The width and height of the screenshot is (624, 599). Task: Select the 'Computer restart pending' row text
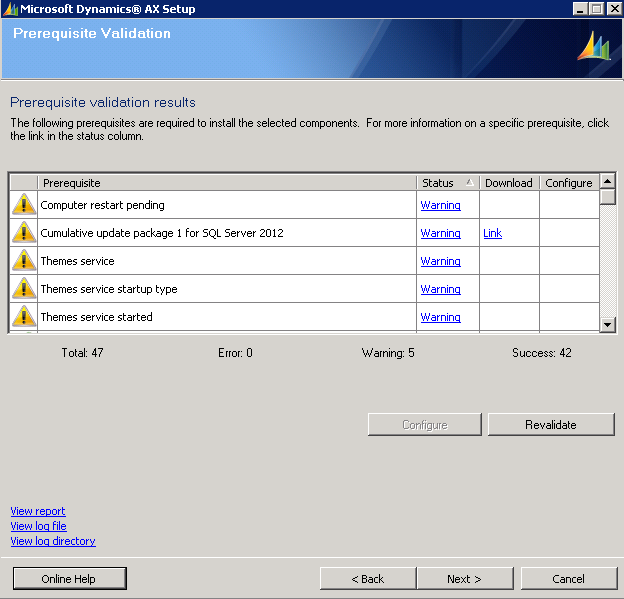[102, 205]
